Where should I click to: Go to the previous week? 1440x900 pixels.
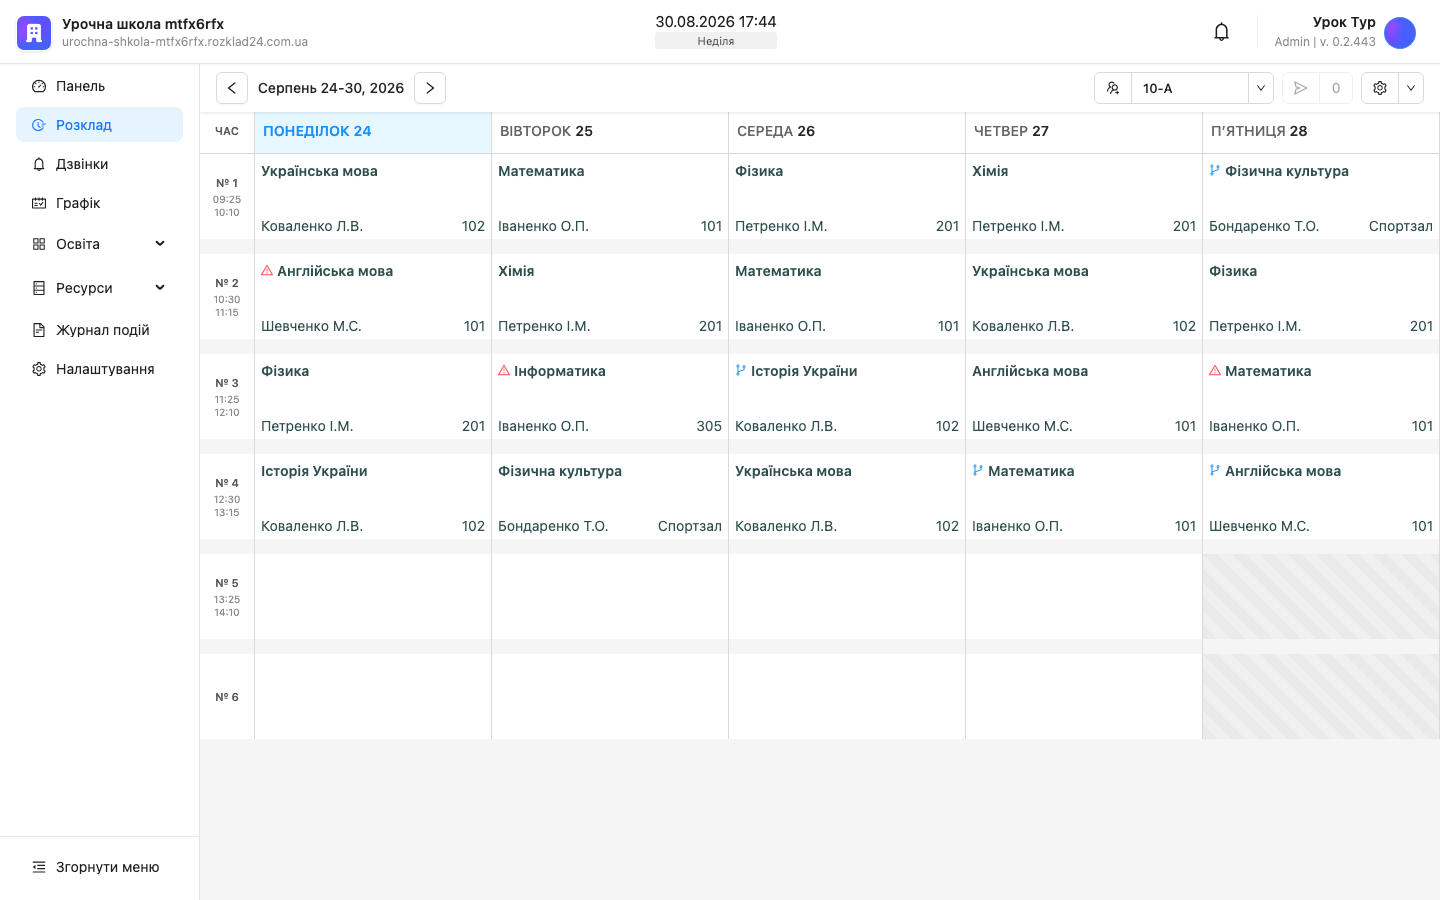232,88
